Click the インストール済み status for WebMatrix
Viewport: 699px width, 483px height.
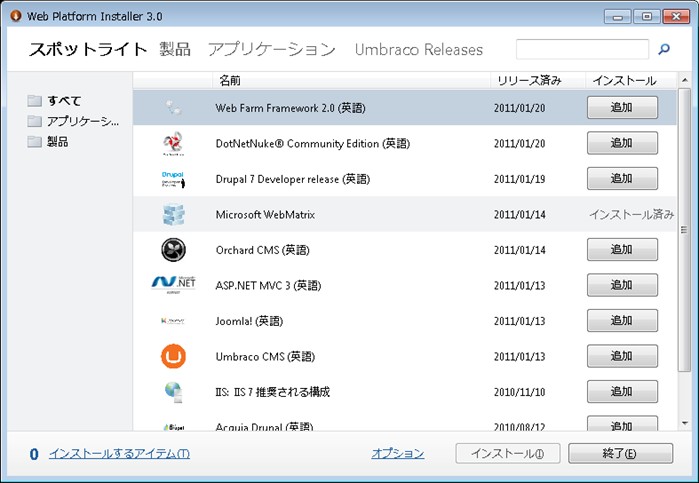coord(632,215)
